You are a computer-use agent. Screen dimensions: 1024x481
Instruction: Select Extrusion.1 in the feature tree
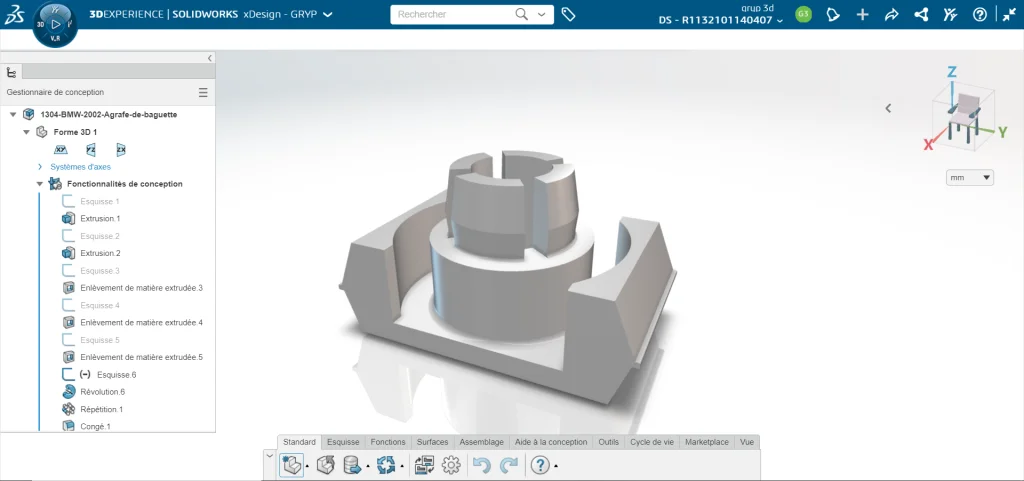pyautogui.click(x=99, y=219)
